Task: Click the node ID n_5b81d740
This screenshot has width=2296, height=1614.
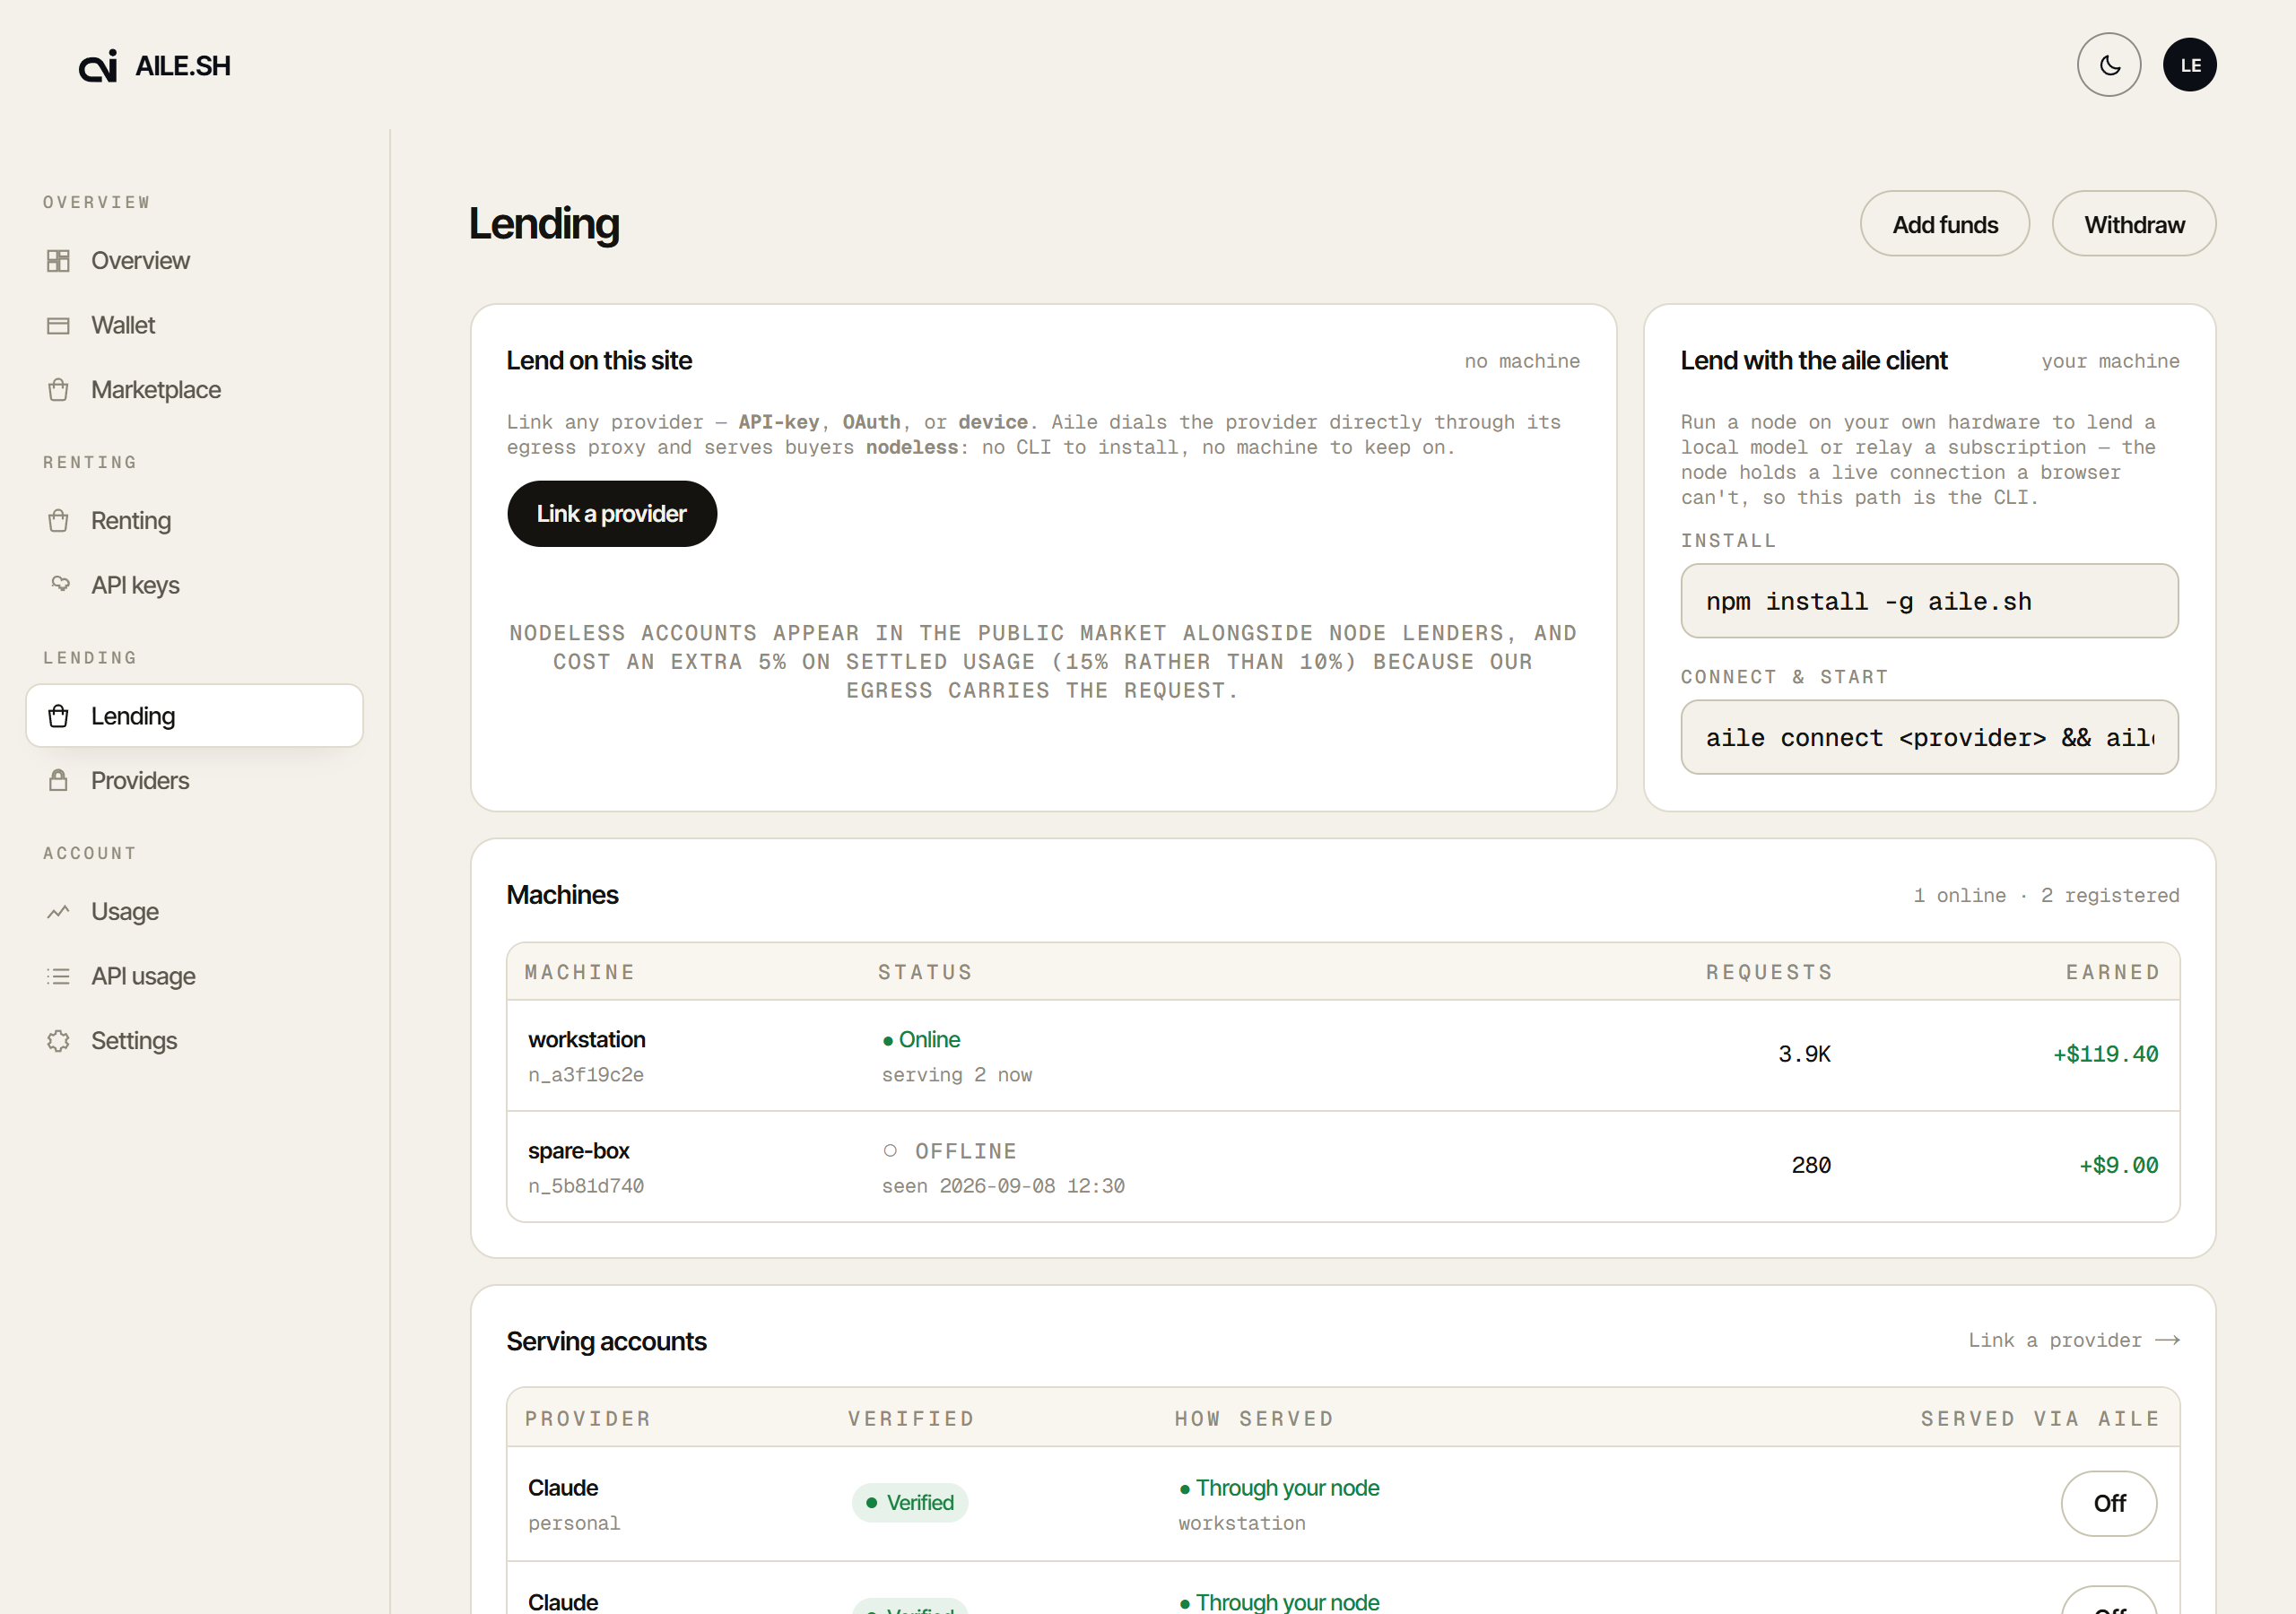Action: click(x=586, y=1186)
